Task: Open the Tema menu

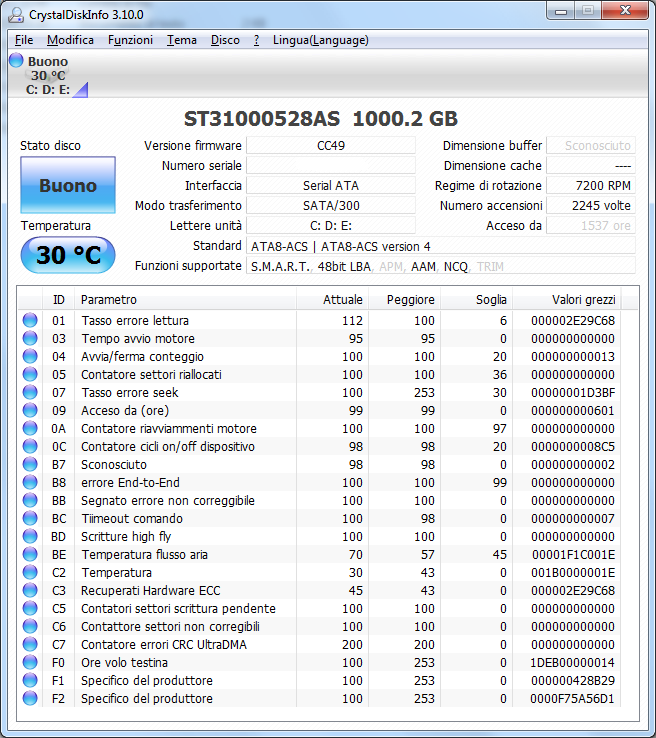Action: tap(182, 40)
